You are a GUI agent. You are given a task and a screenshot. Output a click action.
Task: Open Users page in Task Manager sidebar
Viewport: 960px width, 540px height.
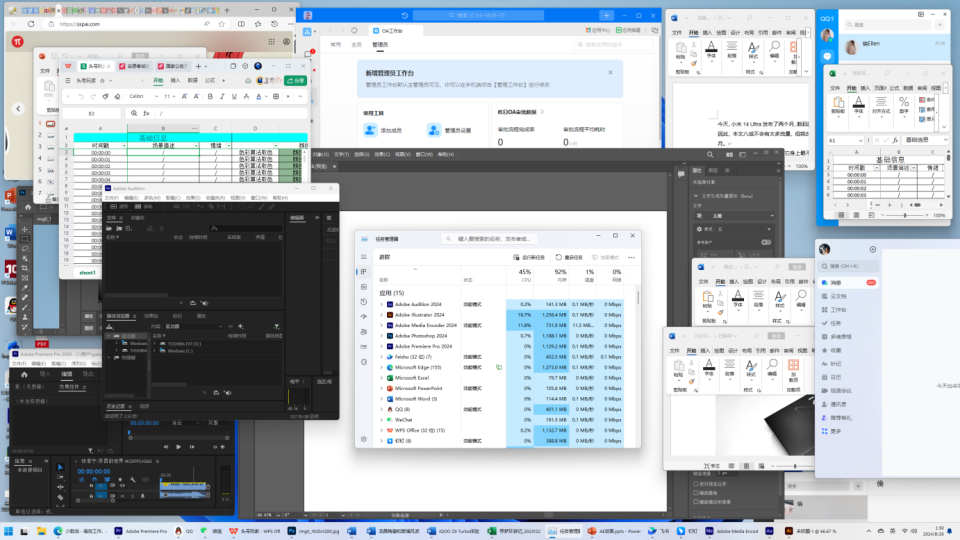point(364,332)
